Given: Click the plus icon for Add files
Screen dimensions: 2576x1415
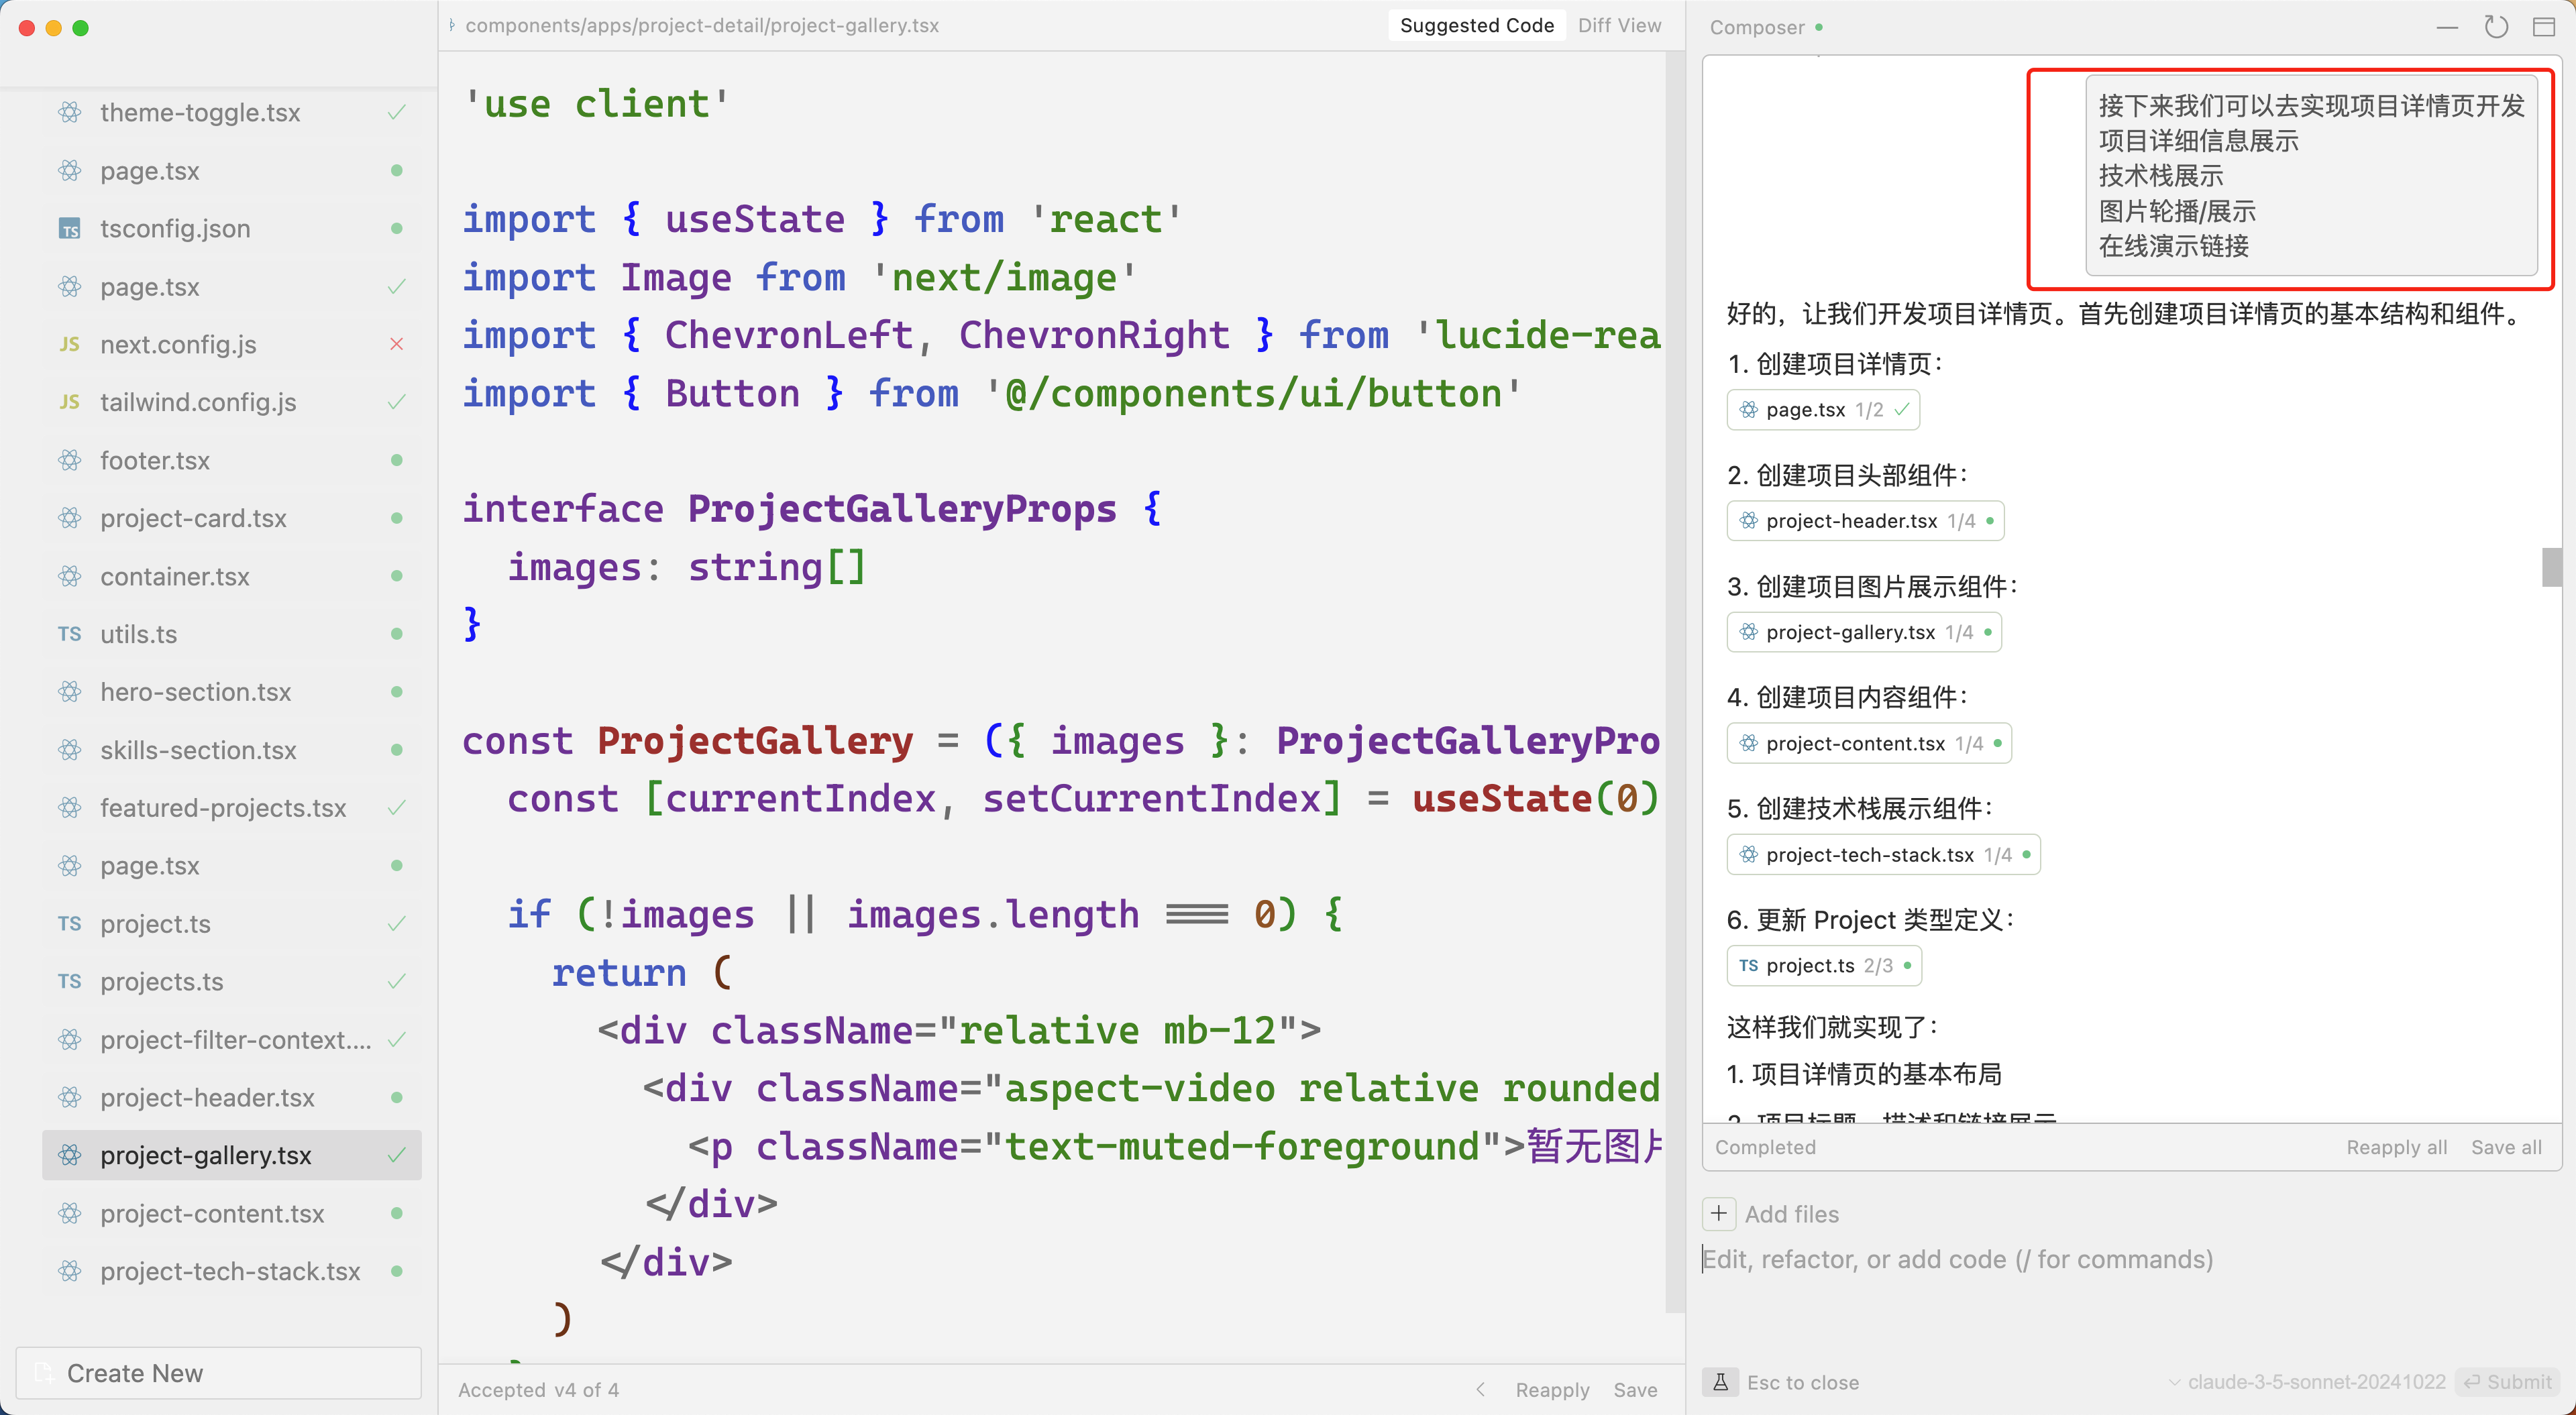Looking at the screenshot, I should tap(1718, 1214).
